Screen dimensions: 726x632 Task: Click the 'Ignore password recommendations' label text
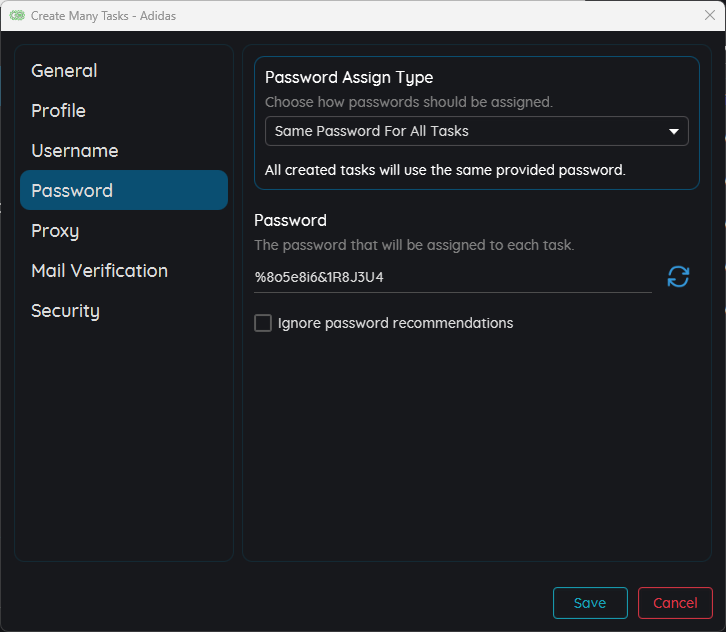395,323
